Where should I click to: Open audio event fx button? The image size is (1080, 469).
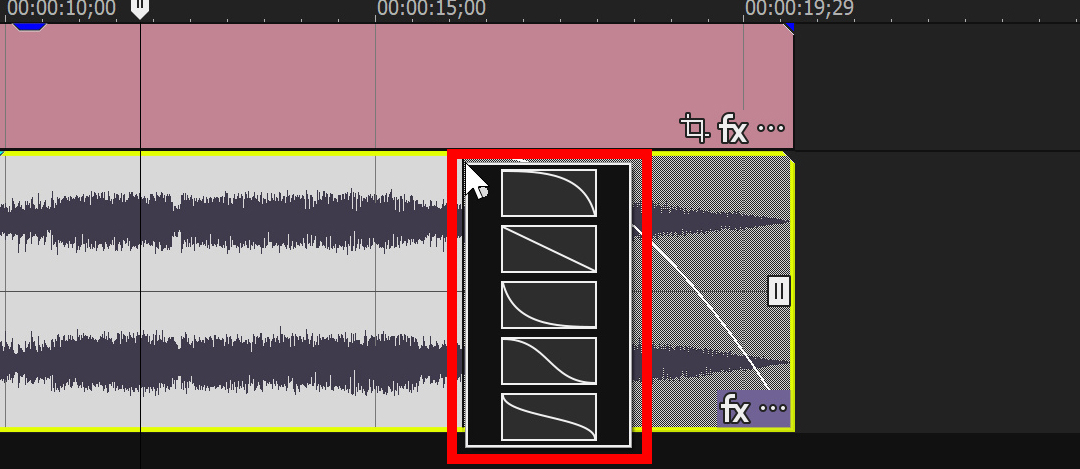(x=735, y=411)
